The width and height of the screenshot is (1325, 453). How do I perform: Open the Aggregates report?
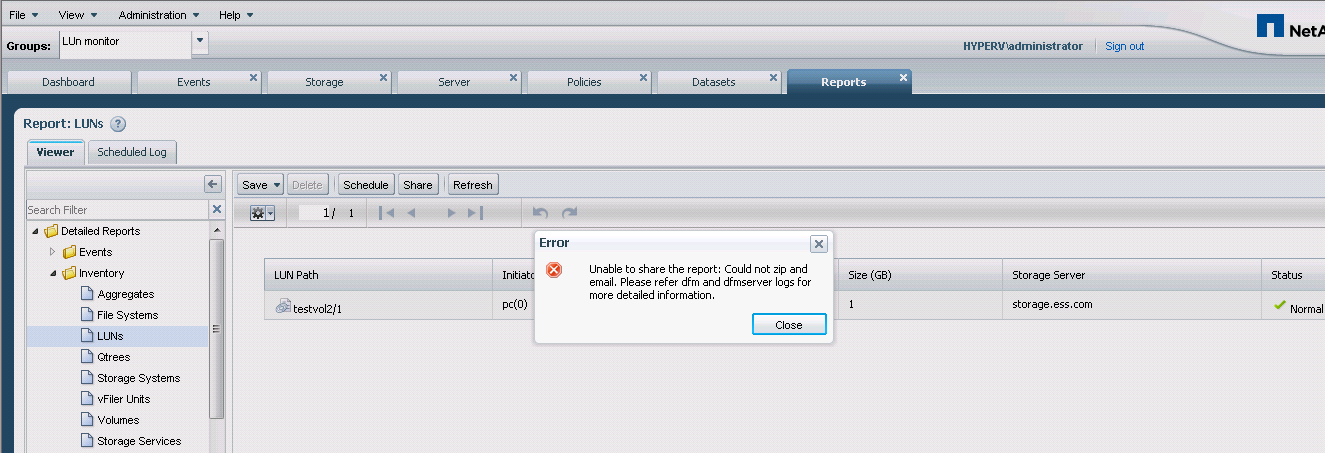coord(125,294)
